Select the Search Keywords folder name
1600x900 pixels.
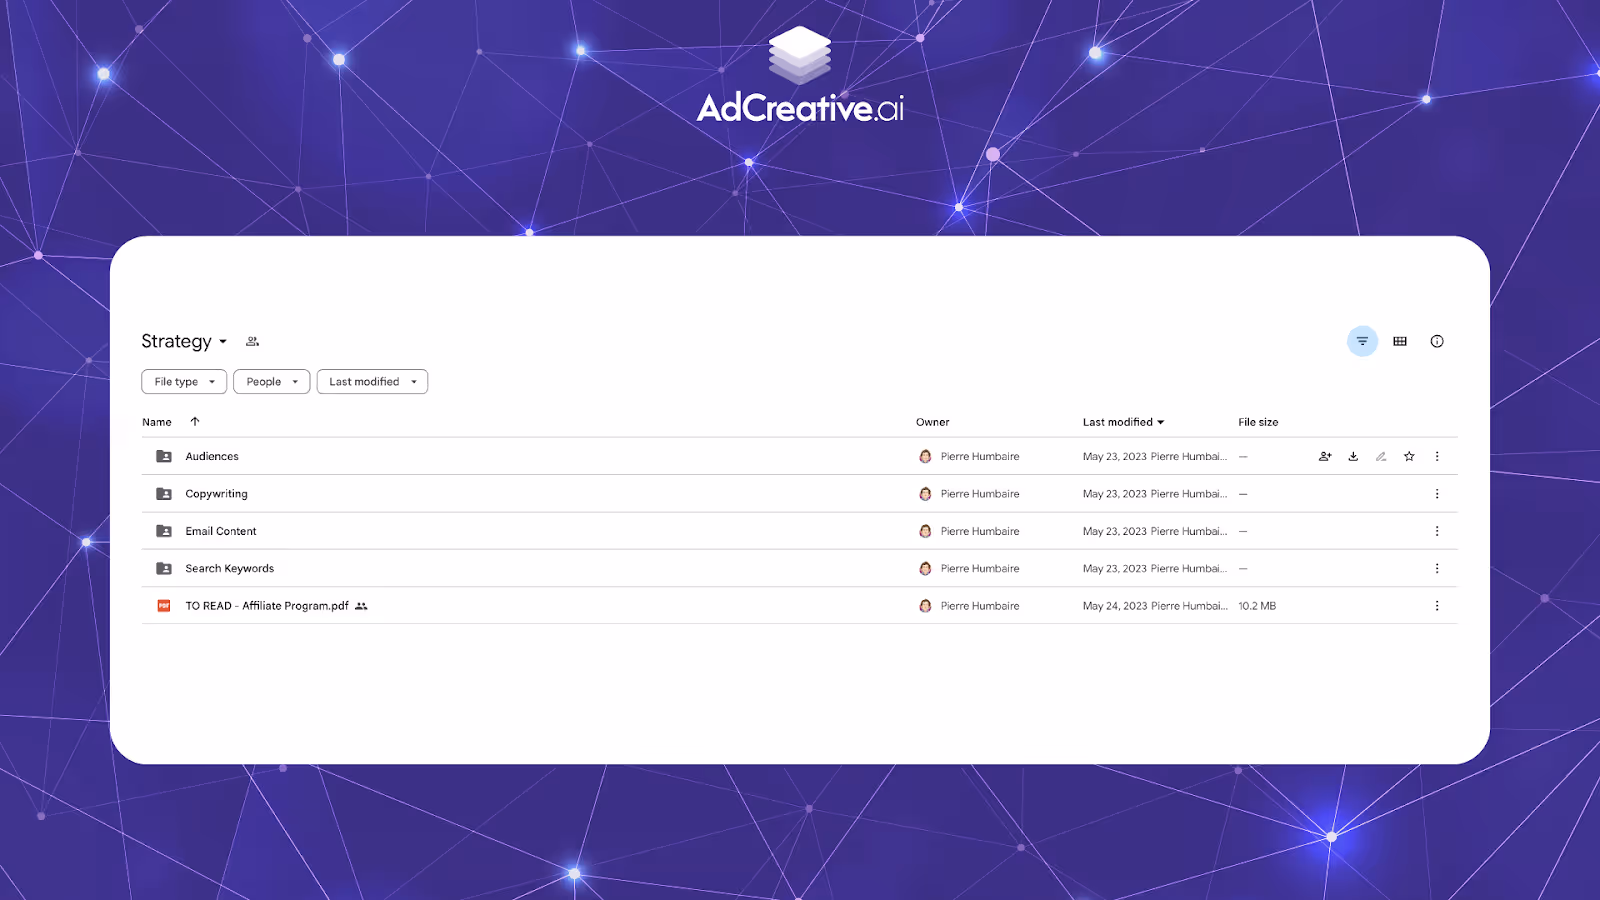229,569
